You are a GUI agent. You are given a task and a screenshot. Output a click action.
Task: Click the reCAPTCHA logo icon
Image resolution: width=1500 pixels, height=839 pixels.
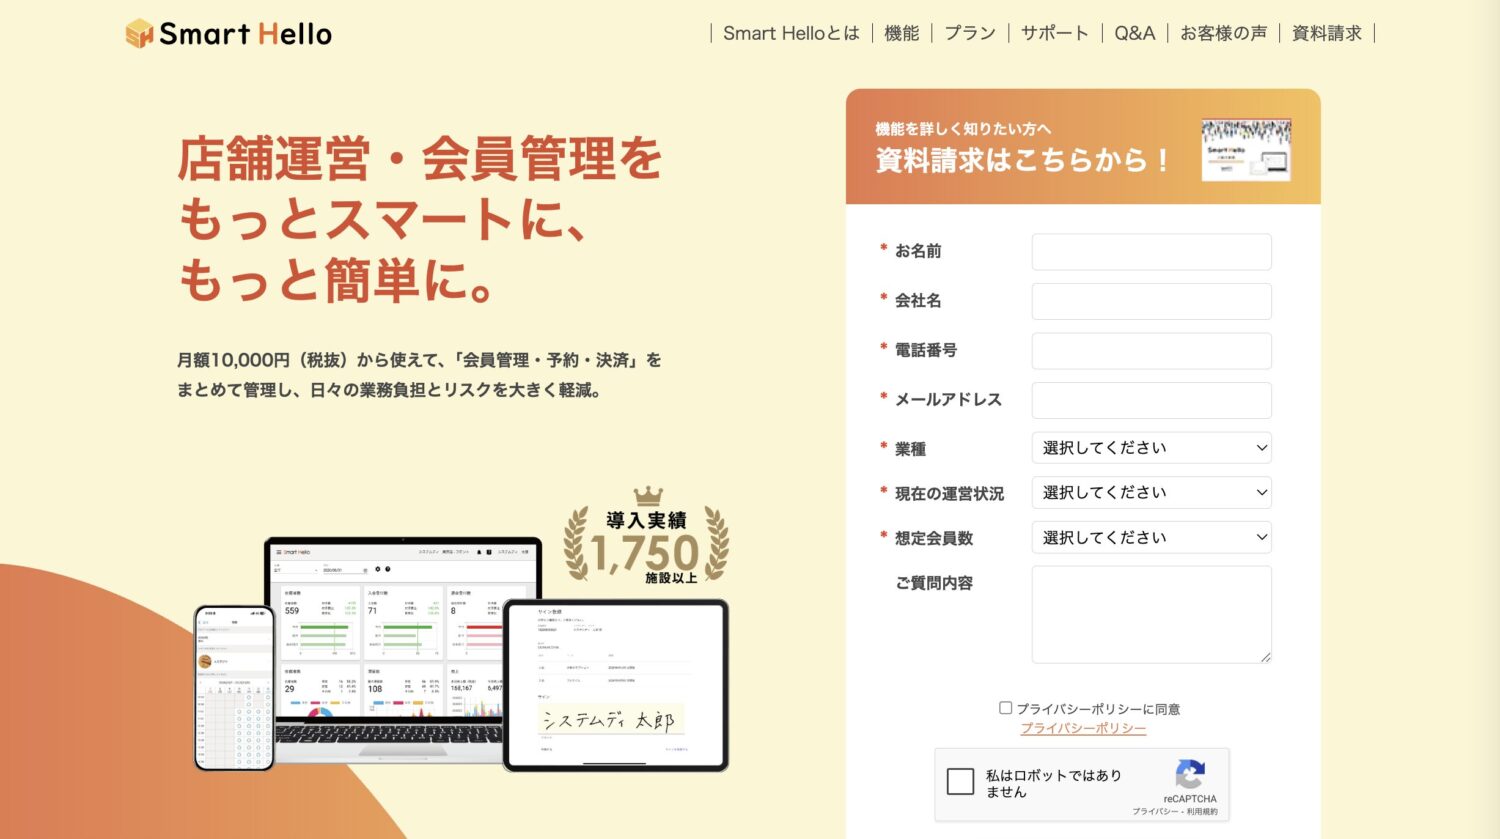tap(1189, 774)
